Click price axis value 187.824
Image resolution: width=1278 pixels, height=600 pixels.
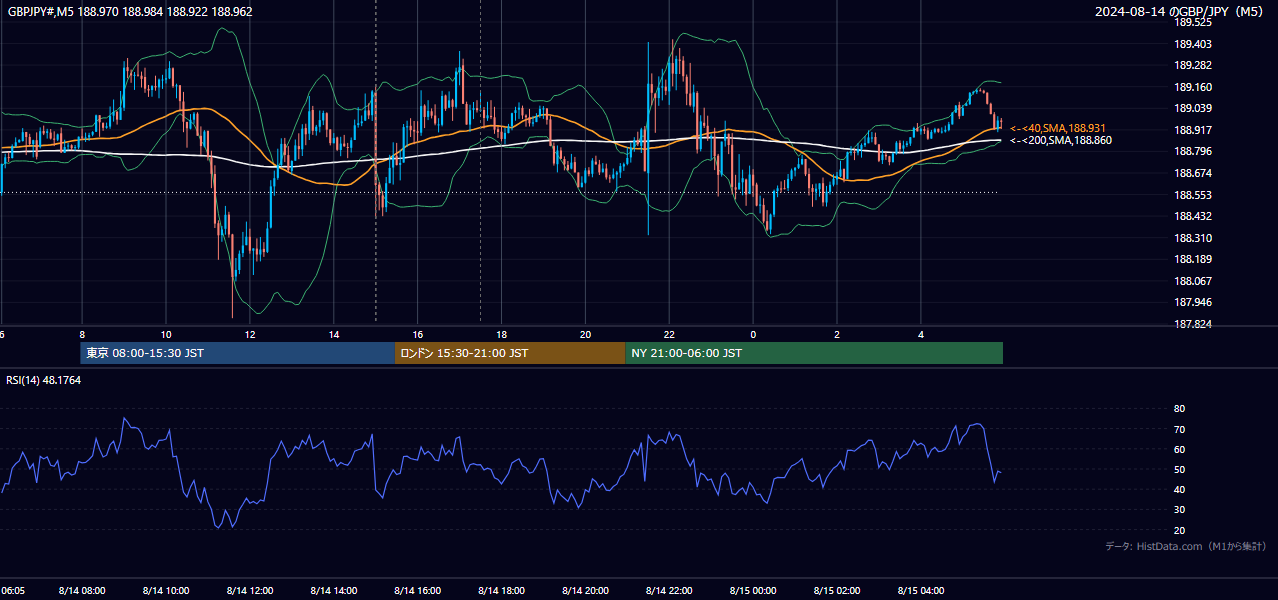(1193, 324)
